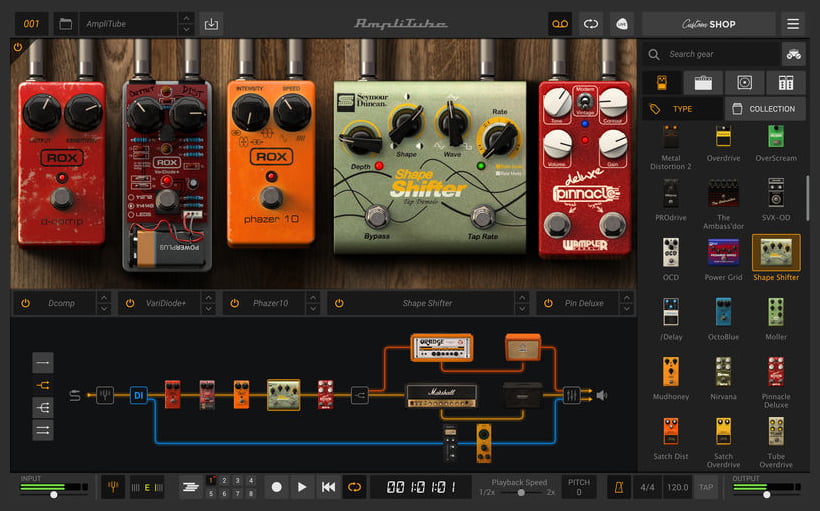820x511 pixels.
Task: Toggle the loop icon in top bar
Action: click(x=591, y=24)
